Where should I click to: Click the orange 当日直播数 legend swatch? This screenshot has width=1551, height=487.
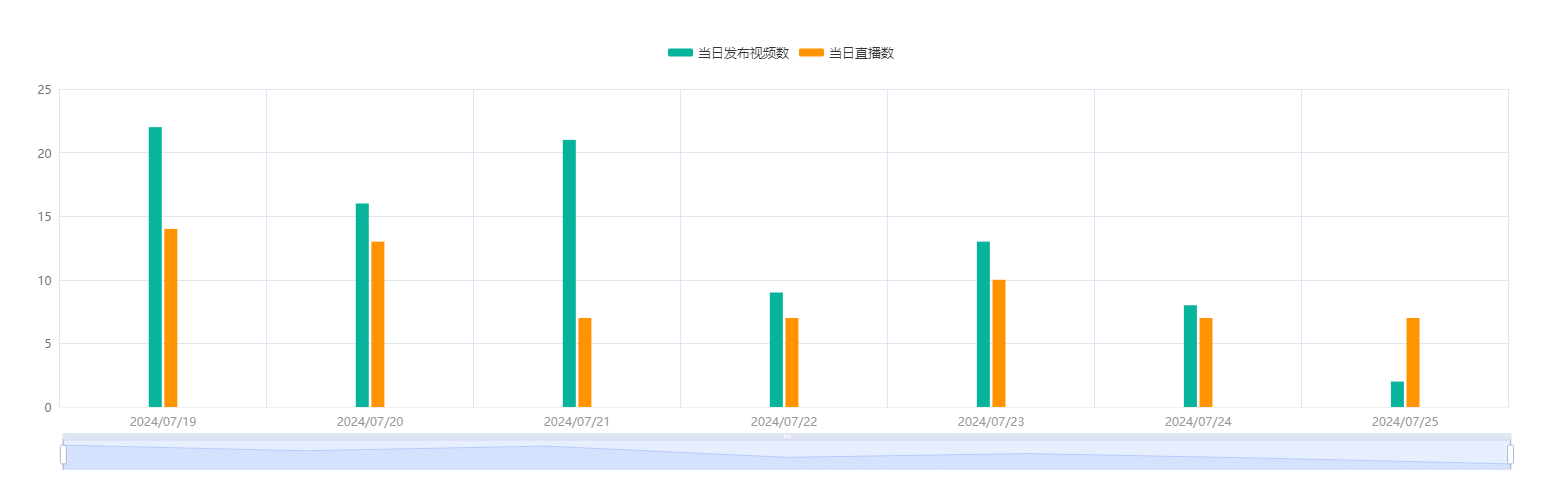811,53
